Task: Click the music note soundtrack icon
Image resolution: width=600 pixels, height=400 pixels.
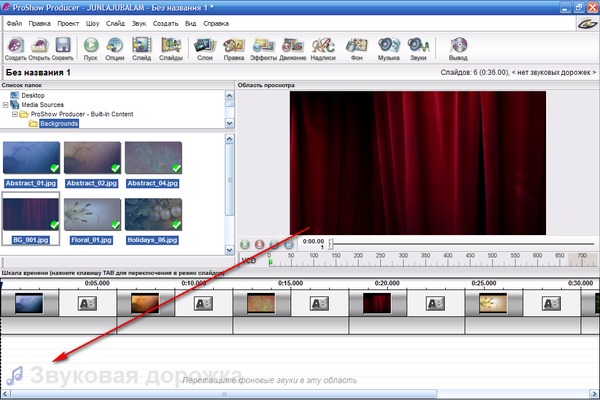Action: click(x=15, y=376)
